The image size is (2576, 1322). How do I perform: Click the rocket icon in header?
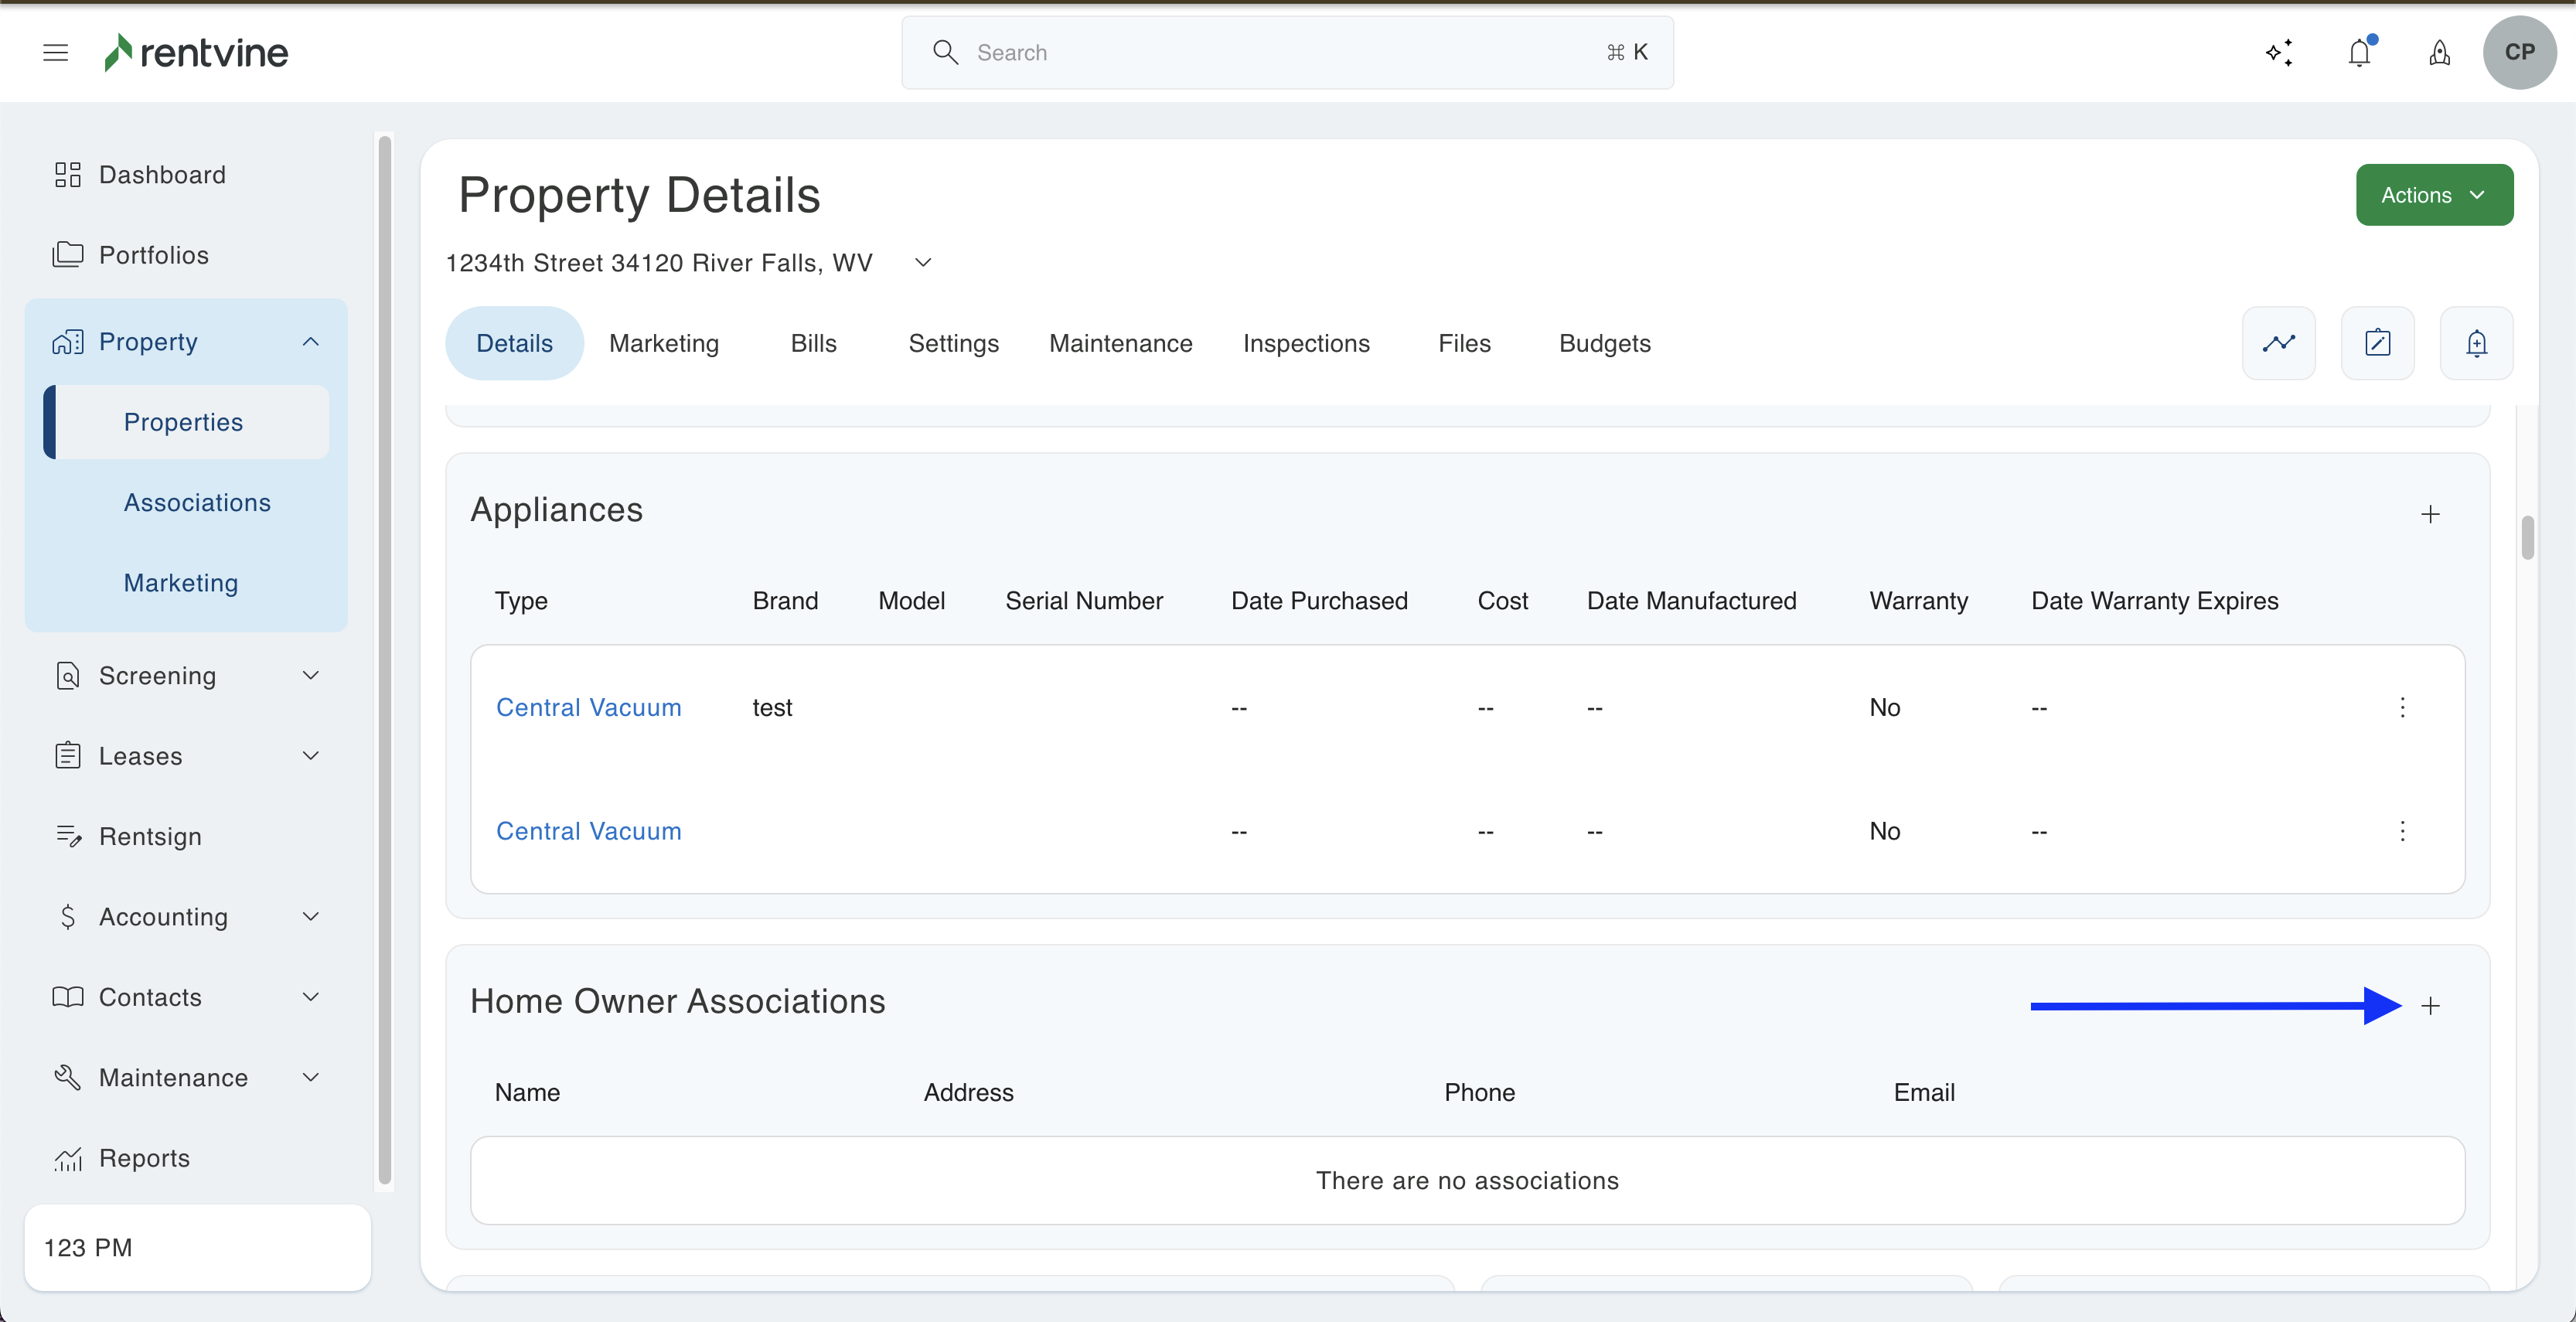[x=2439, y=52]
